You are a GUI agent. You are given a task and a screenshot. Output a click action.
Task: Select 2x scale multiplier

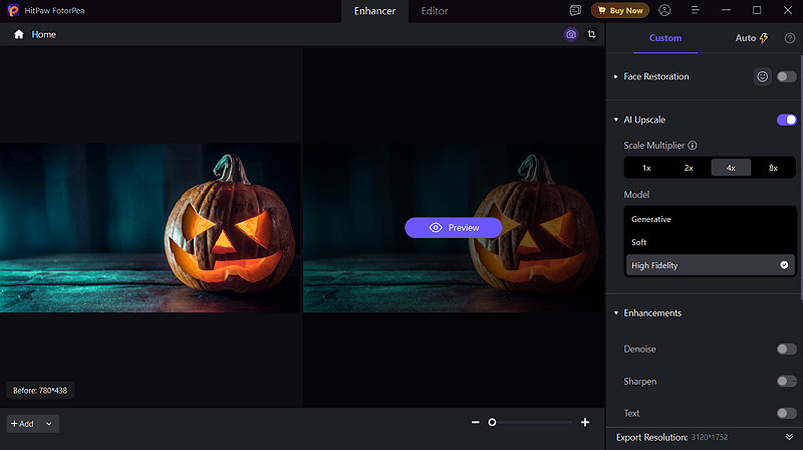point(689,168)
